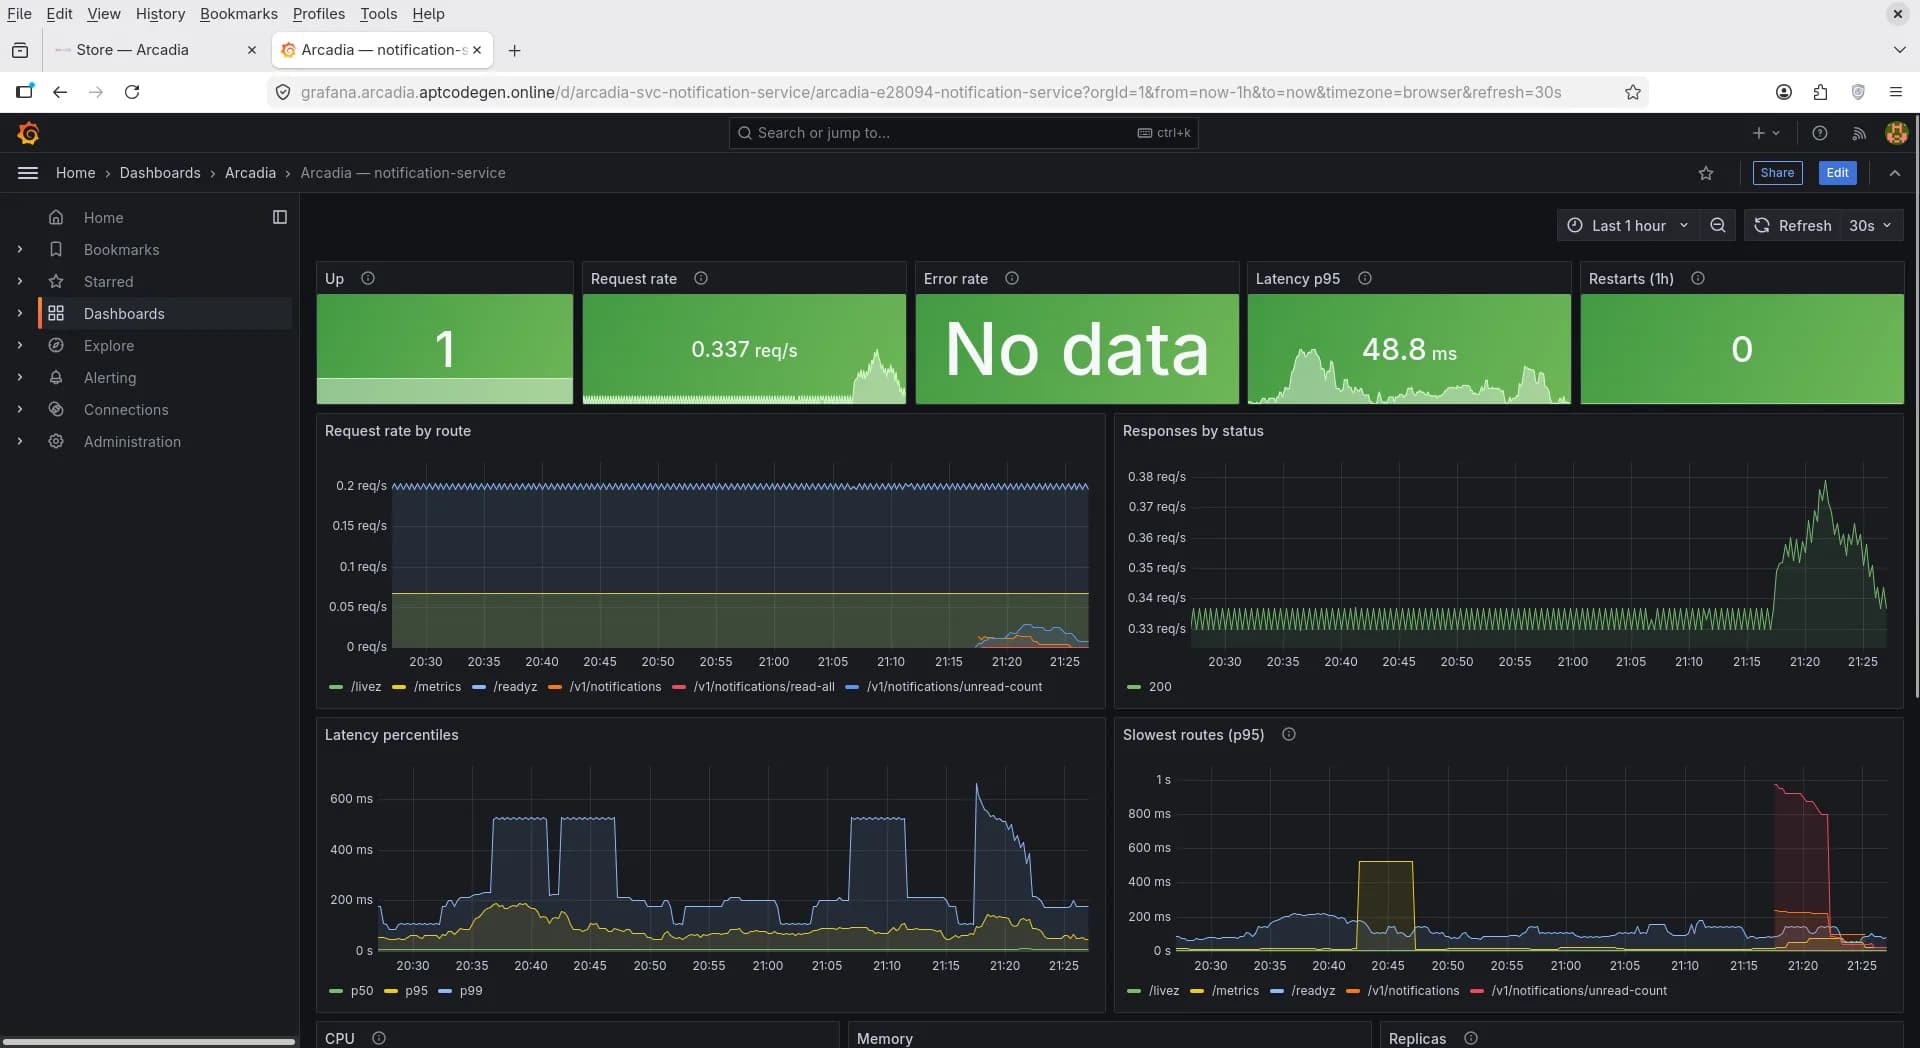The image size is (1920, 1048).
Task: Click the Refresh button
Action: click(x=1793, y=226)
